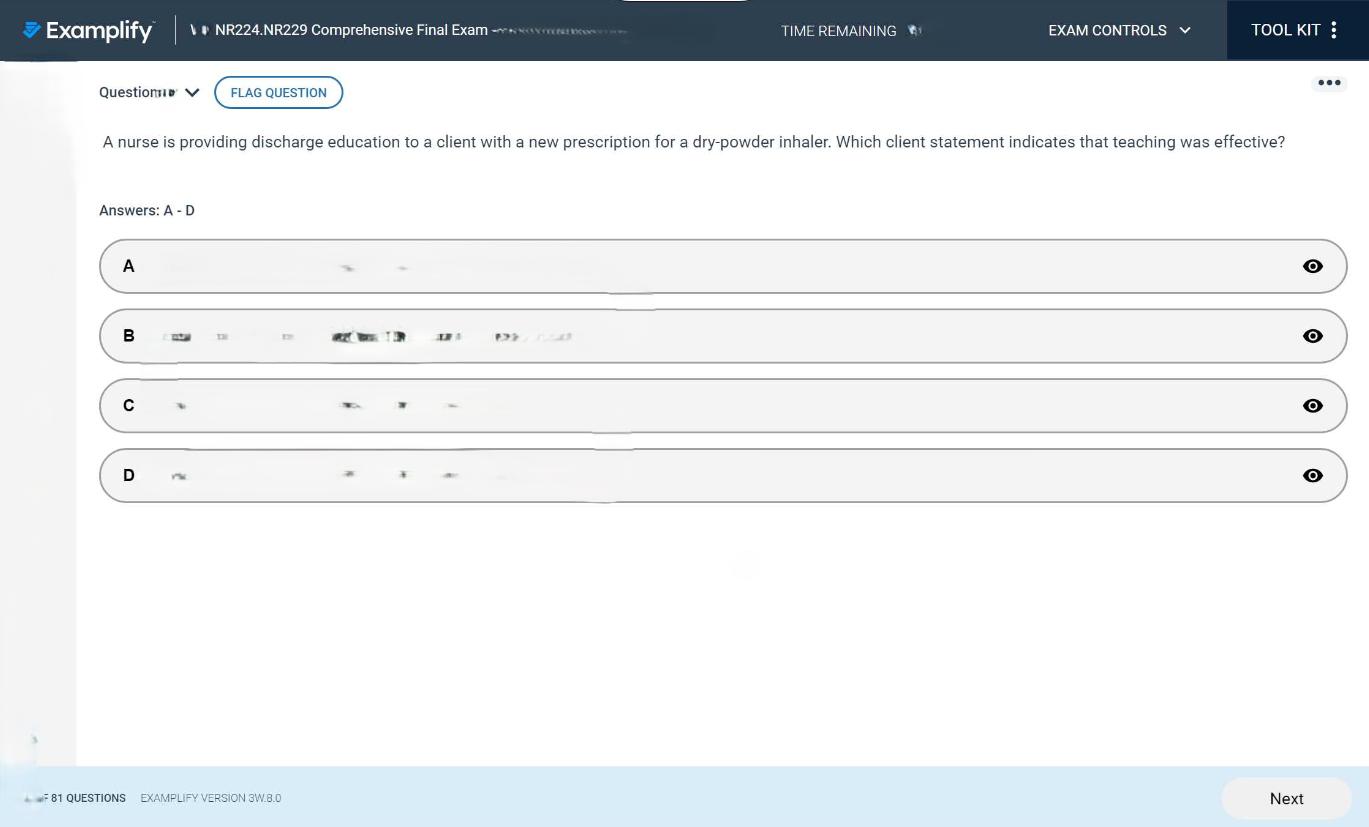This screenshot has height=827, width=1369.
Task: Click the question text about dry-powder inhaler
Action: click(694, 142)
